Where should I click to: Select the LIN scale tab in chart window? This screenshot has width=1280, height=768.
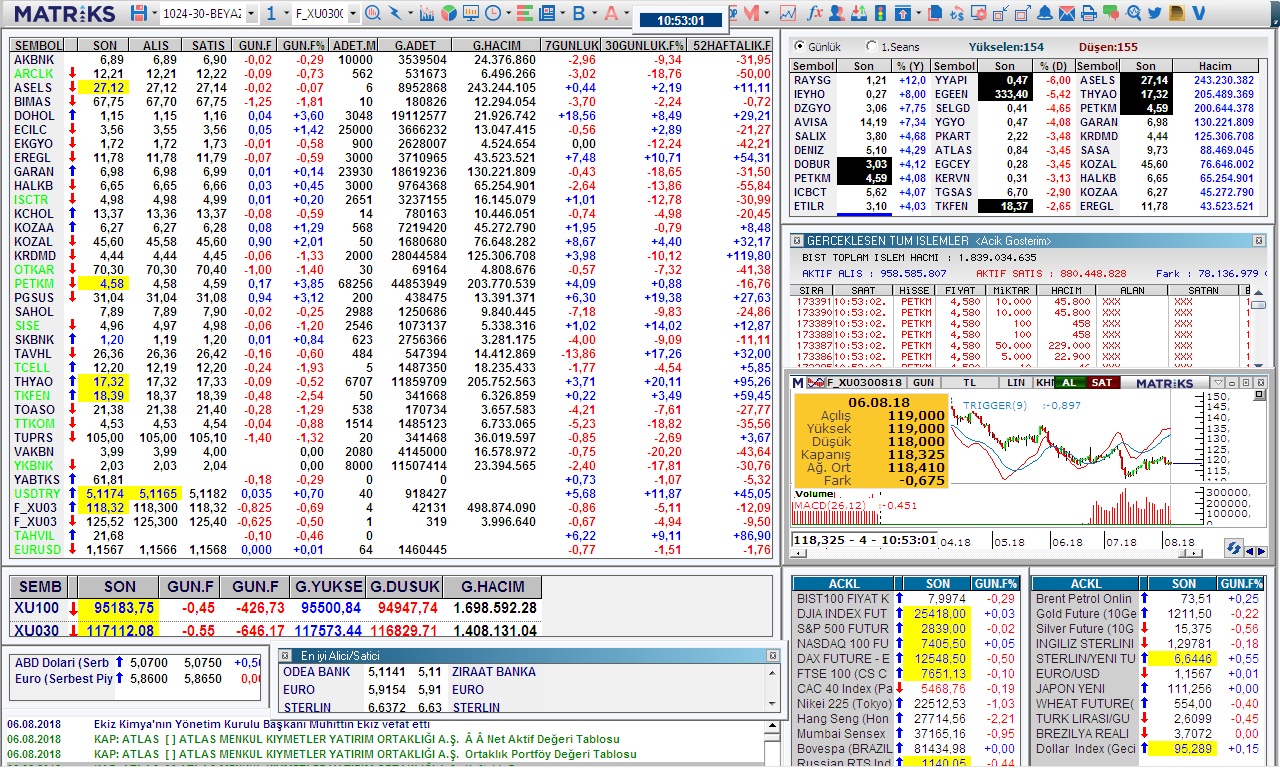click(1016, 383)
